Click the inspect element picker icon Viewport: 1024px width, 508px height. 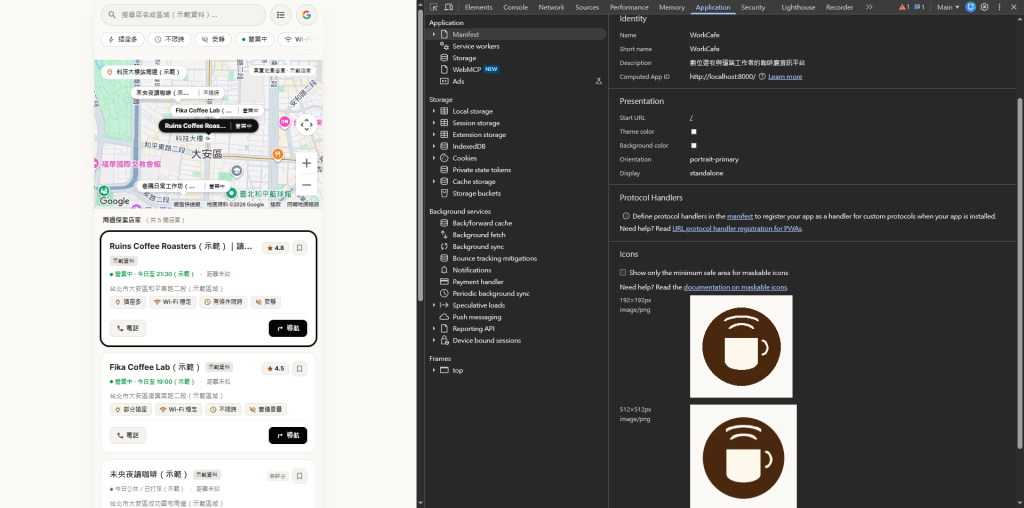434,7
